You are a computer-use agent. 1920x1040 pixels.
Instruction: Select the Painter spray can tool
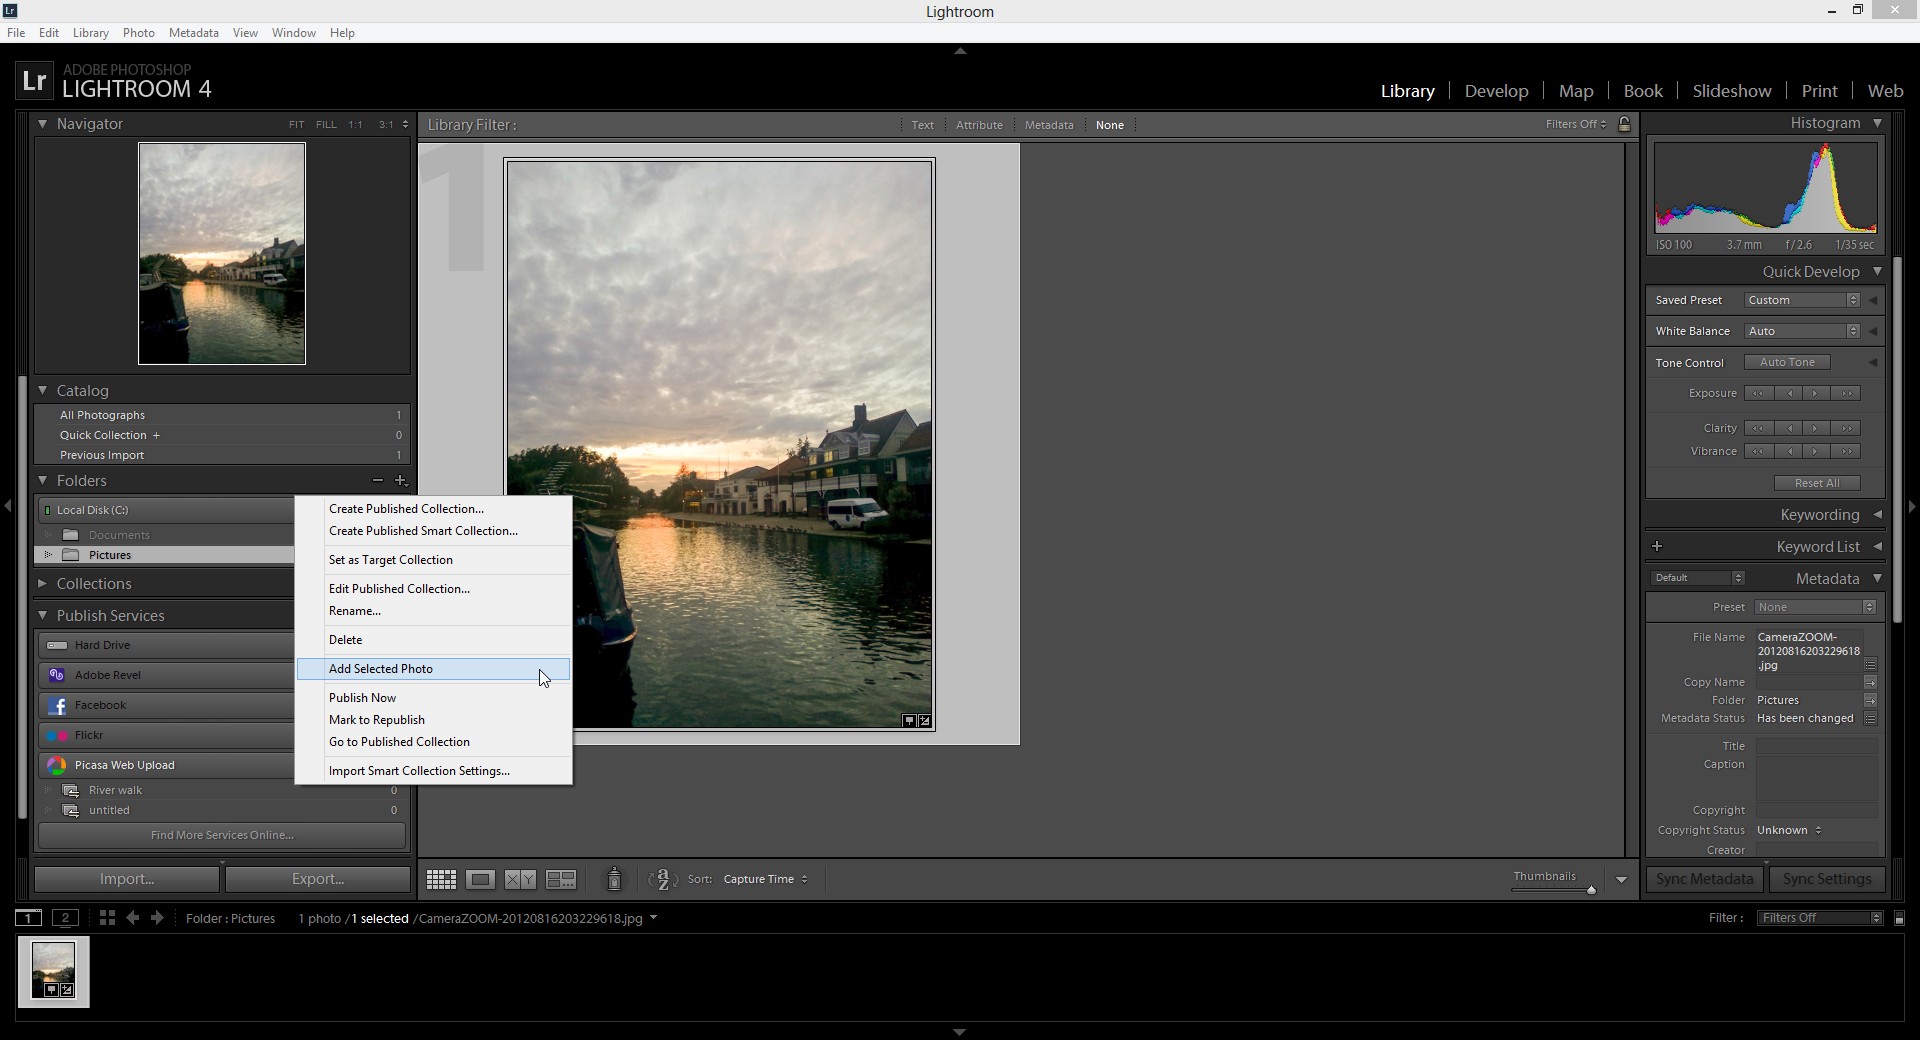tap(614, 880)
